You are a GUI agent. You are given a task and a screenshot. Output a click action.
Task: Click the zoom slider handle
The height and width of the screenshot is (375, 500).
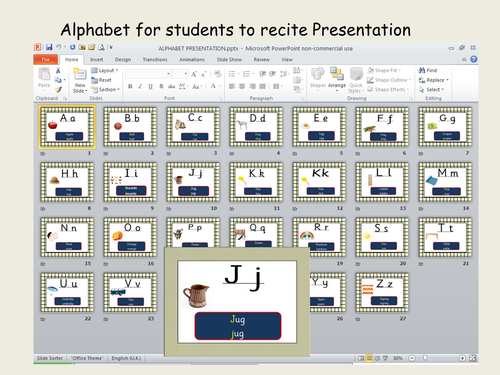[425, 358]
